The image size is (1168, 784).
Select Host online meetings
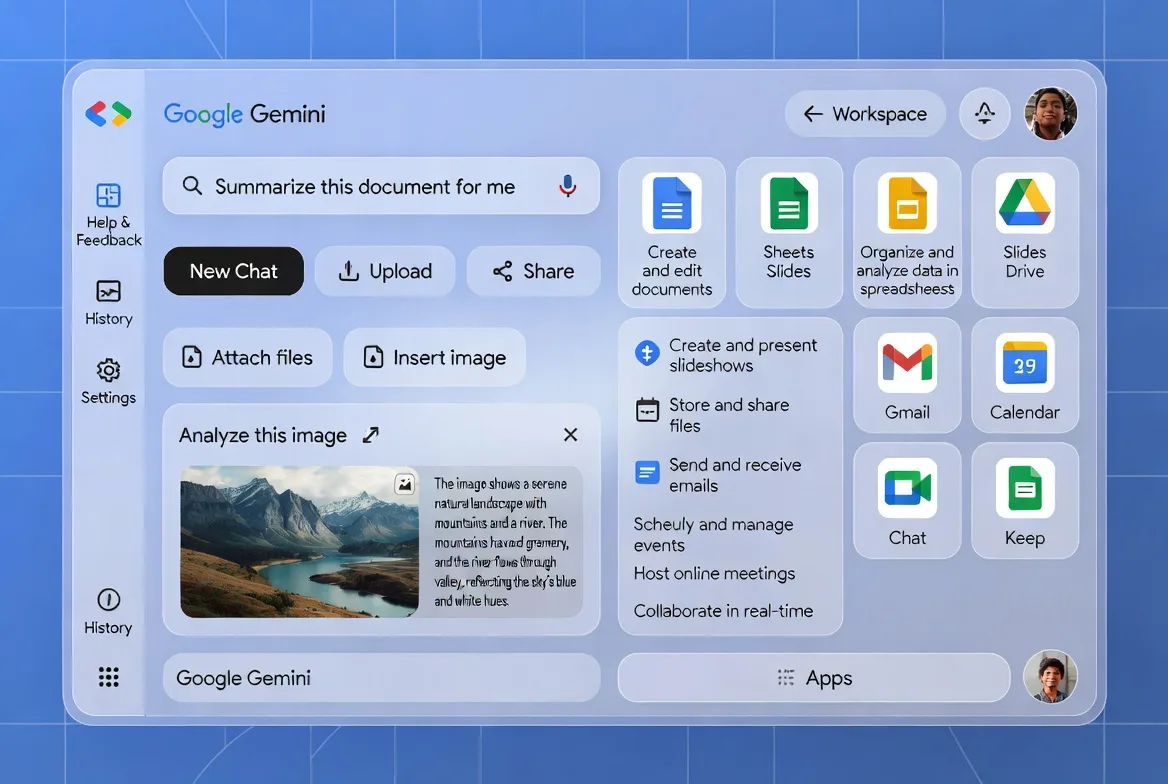[x=714, y=573]
